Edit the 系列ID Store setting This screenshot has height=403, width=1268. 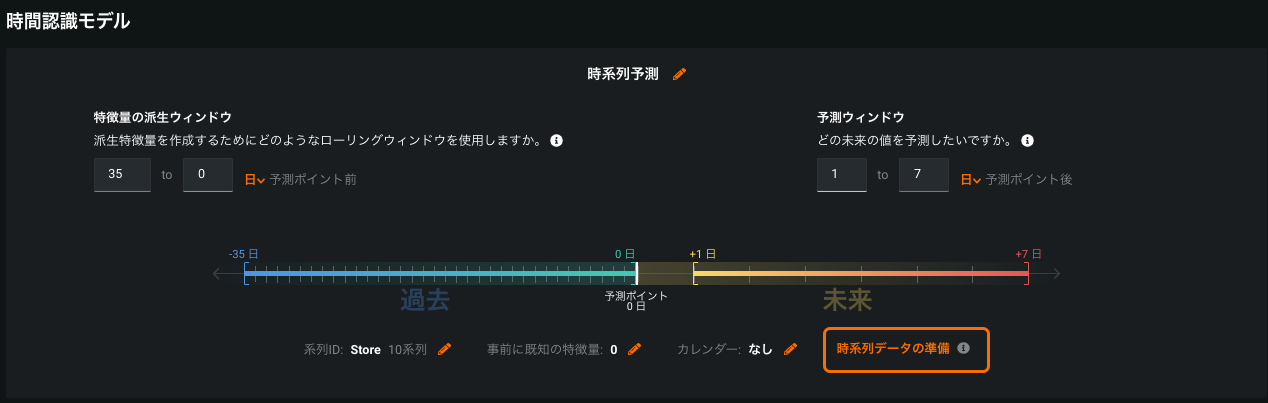(x=445, y=349)
